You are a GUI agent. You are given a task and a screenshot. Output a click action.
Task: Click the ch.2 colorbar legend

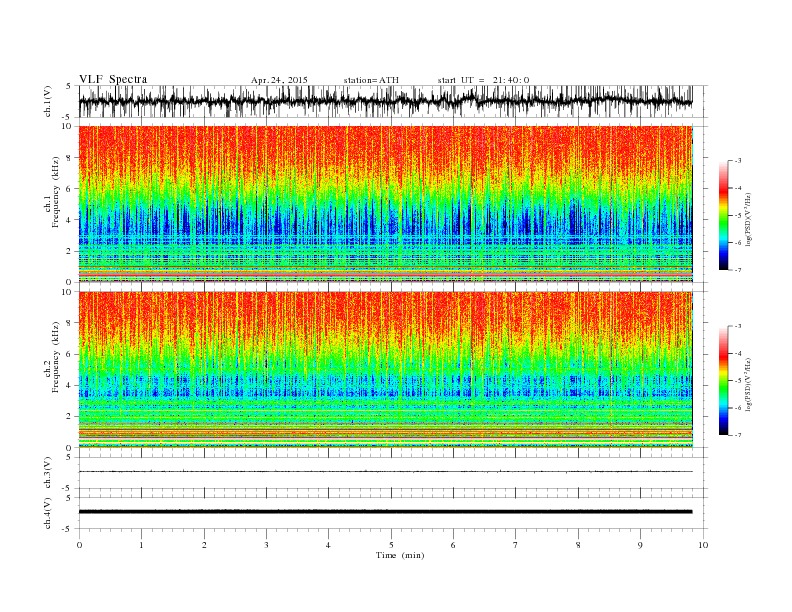724,381
